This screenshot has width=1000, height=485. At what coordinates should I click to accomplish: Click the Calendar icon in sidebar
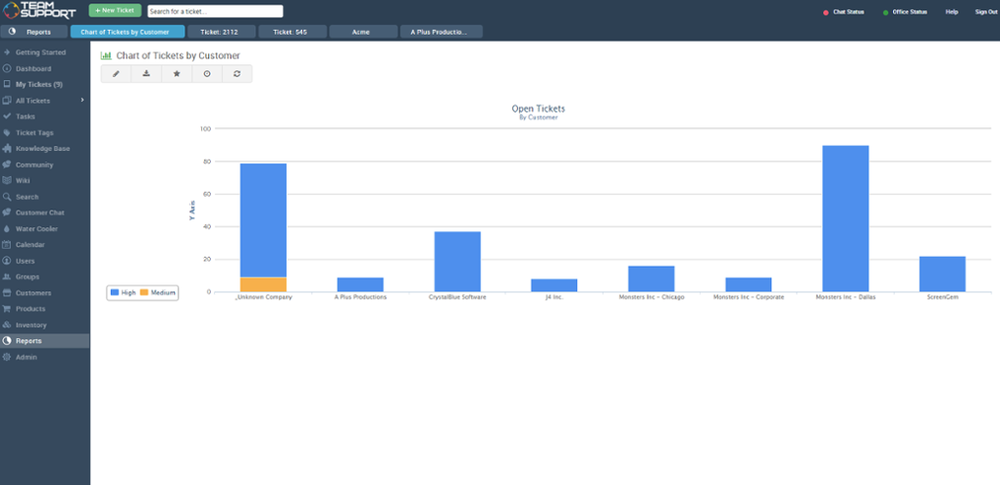(x=7, y=244)
